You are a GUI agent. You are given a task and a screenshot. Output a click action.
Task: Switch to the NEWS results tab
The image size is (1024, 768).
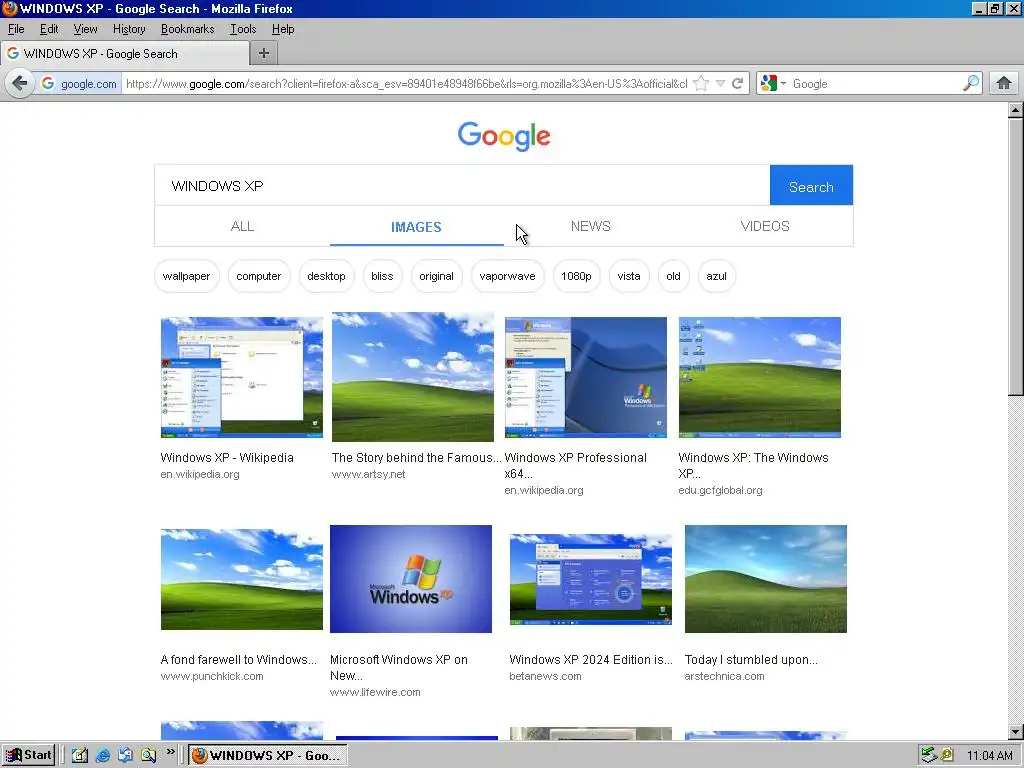coord(590,226)
